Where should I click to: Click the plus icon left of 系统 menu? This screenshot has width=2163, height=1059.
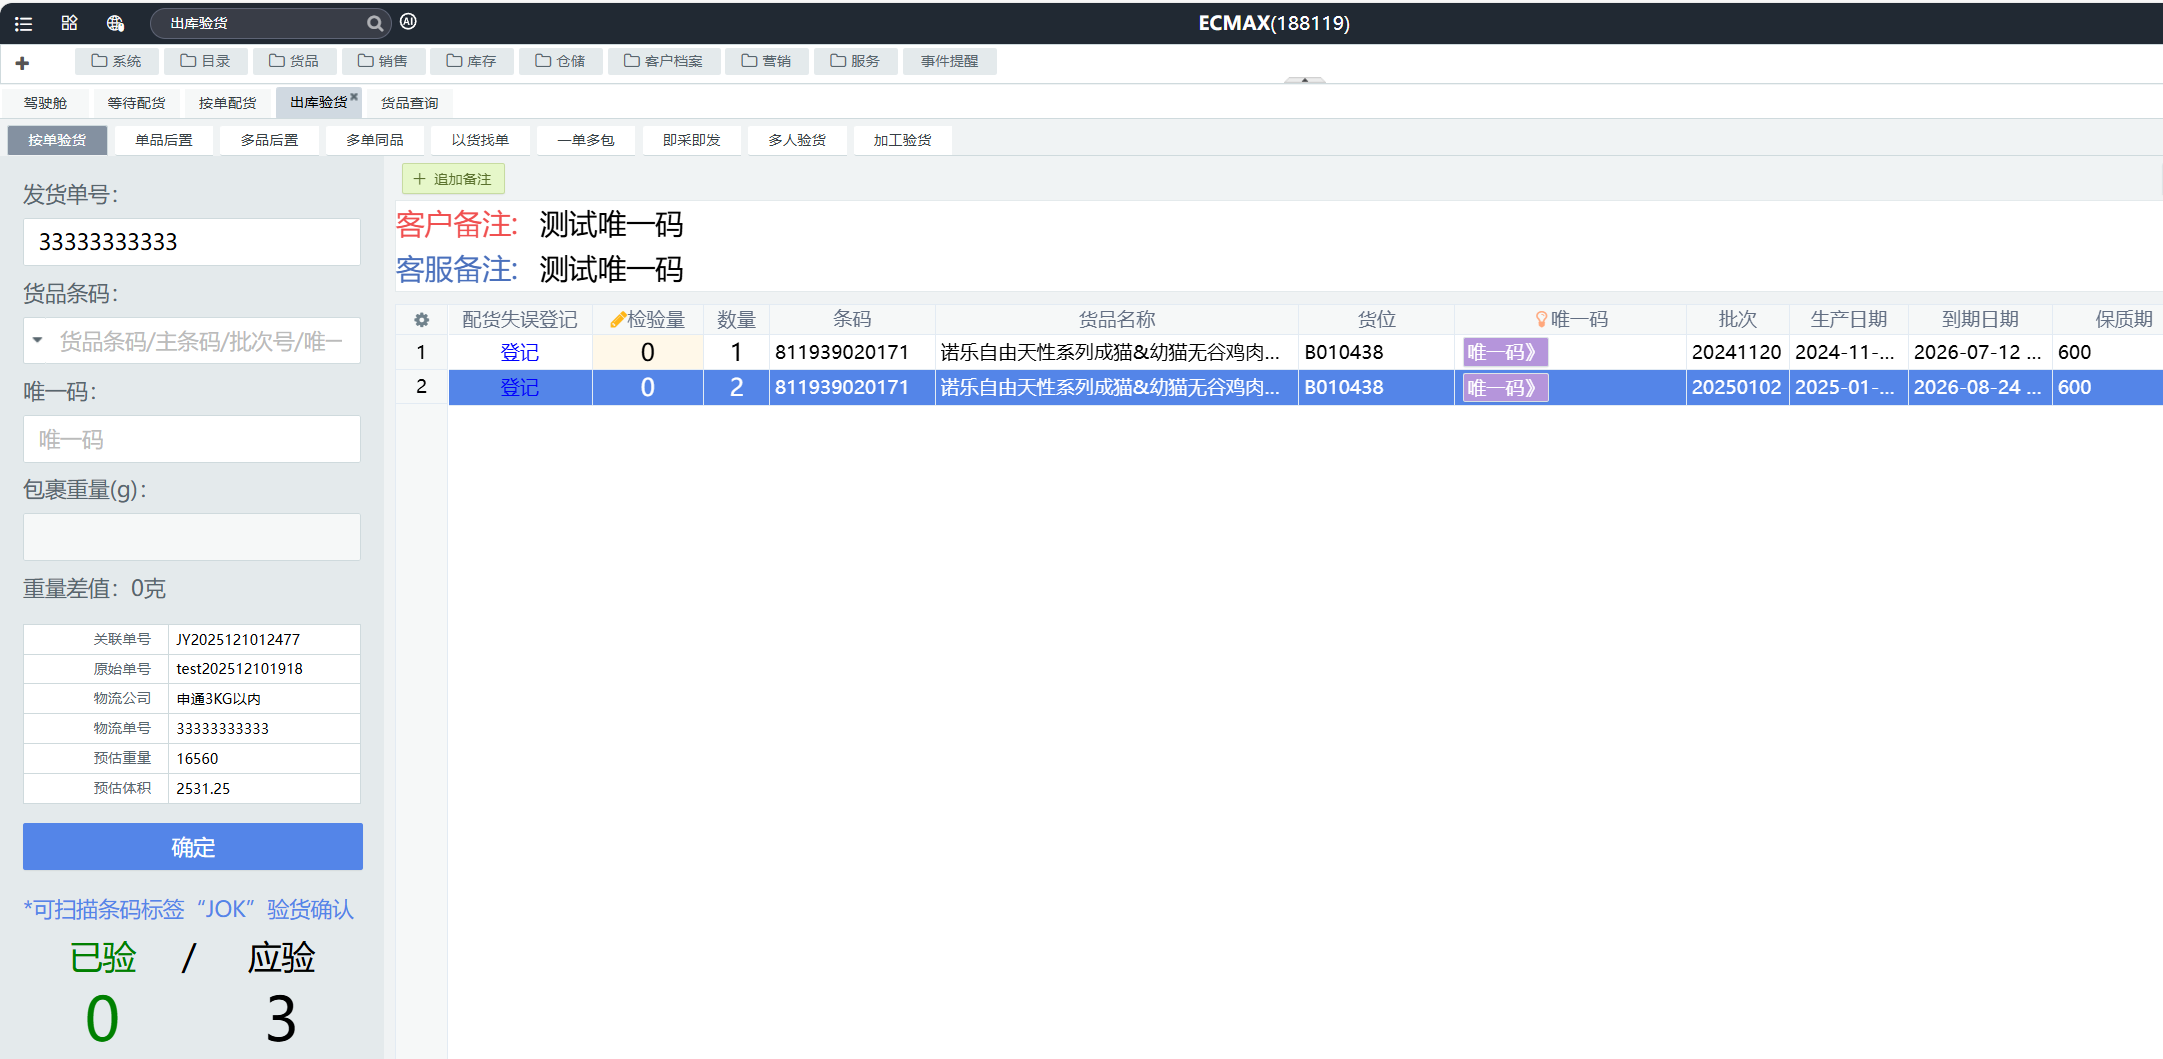22,63
